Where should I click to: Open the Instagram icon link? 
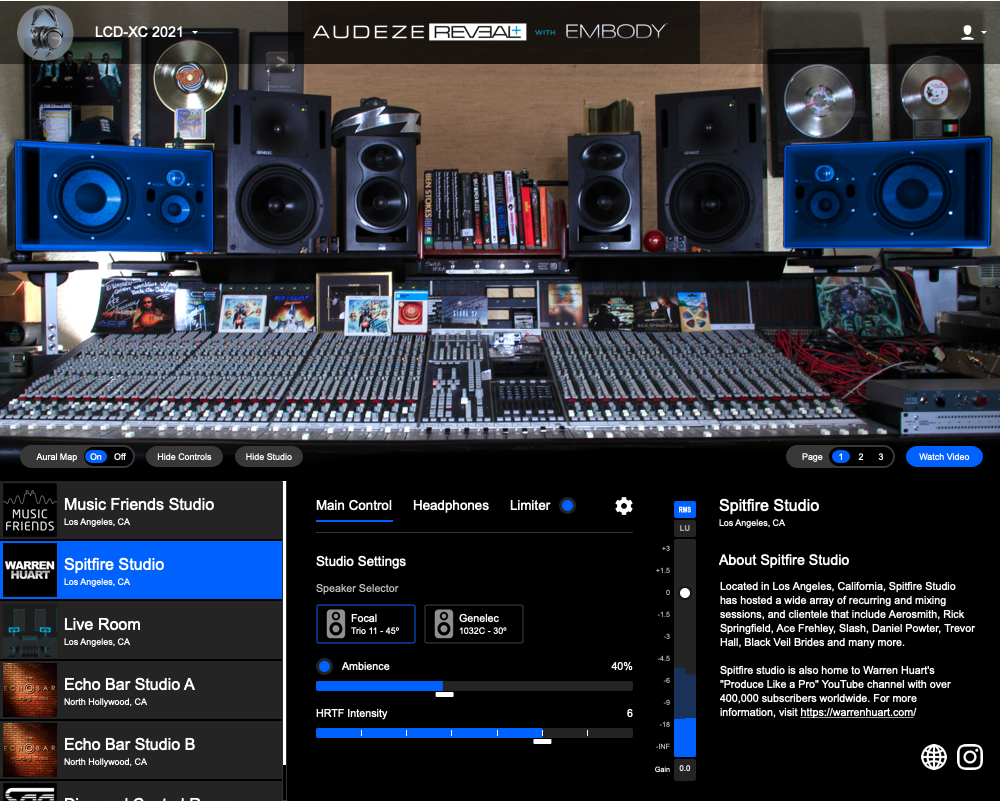pos(970,757)
